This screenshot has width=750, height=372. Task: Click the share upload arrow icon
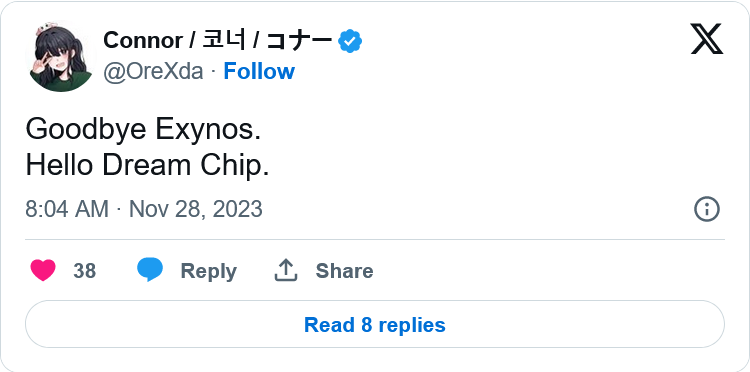coord(286,270)
